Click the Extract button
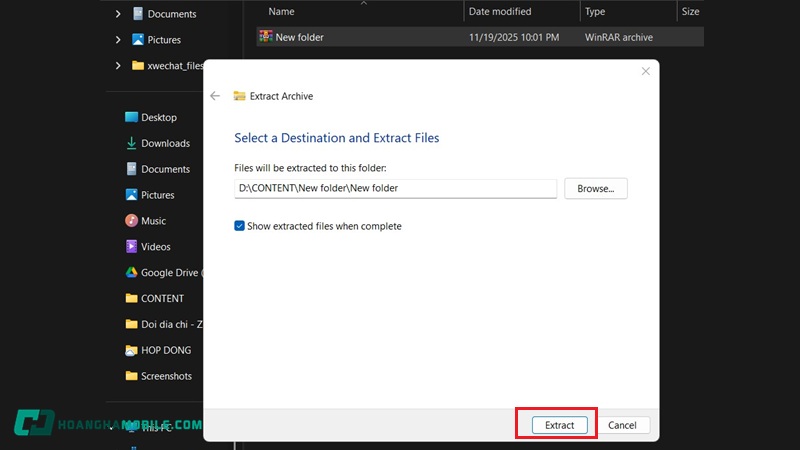Viewport: 800px width, 450px height. coord(559,425)
